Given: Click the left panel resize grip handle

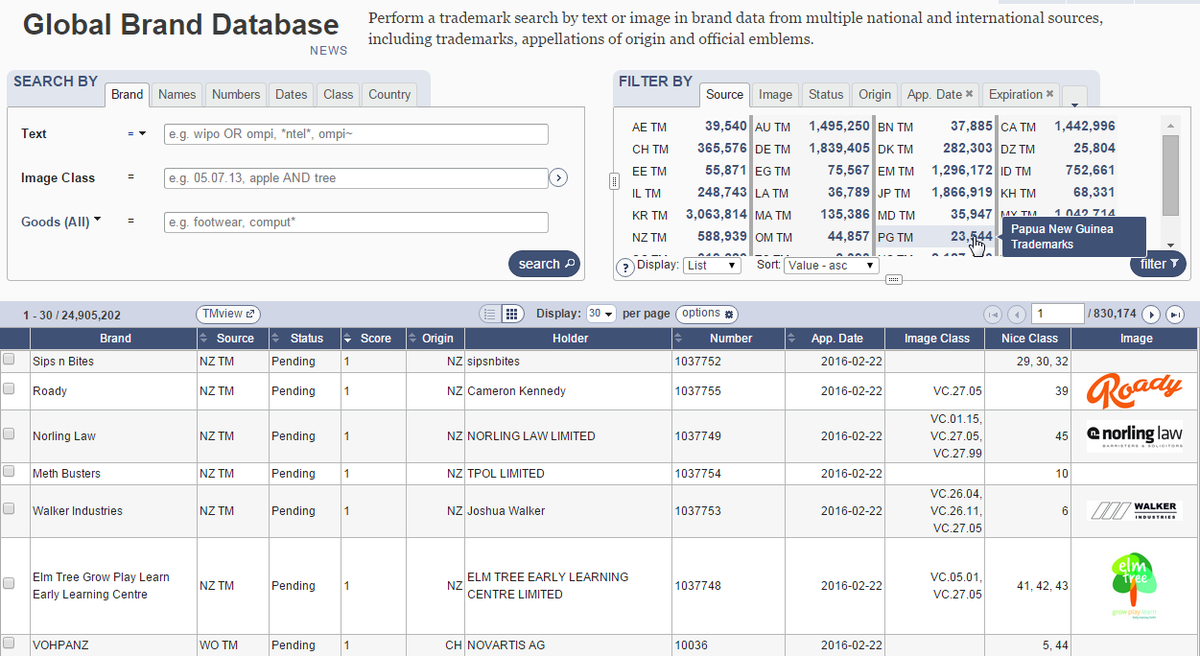Looking at the screenshot, I should pos(615,181).
